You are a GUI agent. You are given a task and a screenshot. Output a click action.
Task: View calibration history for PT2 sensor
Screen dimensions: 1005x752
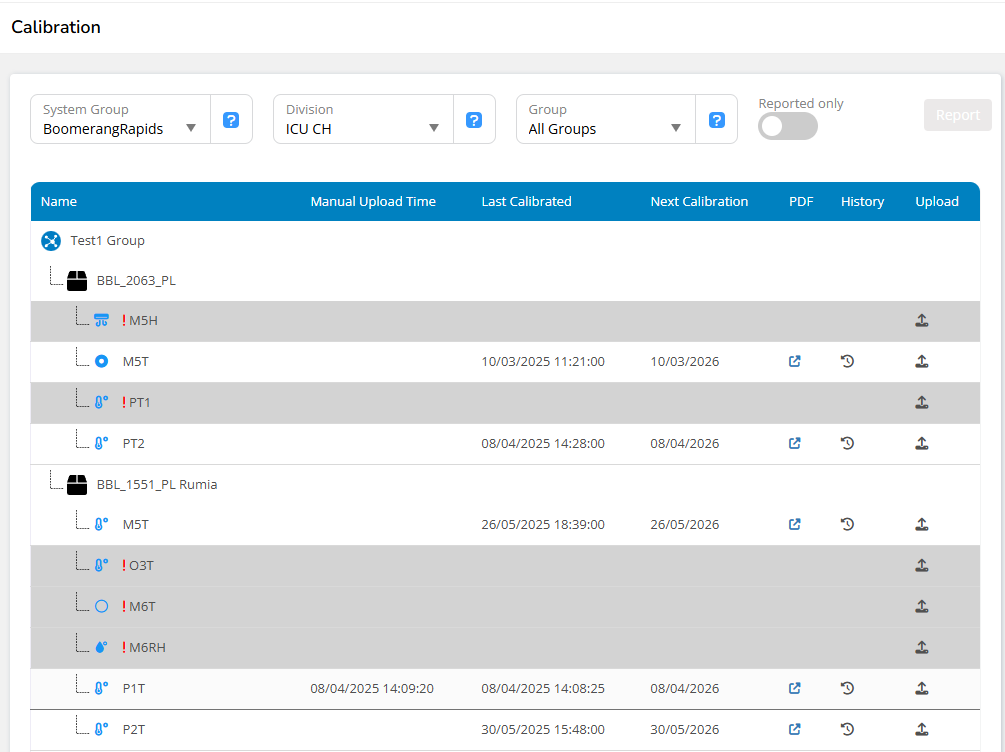coord(847,443)
